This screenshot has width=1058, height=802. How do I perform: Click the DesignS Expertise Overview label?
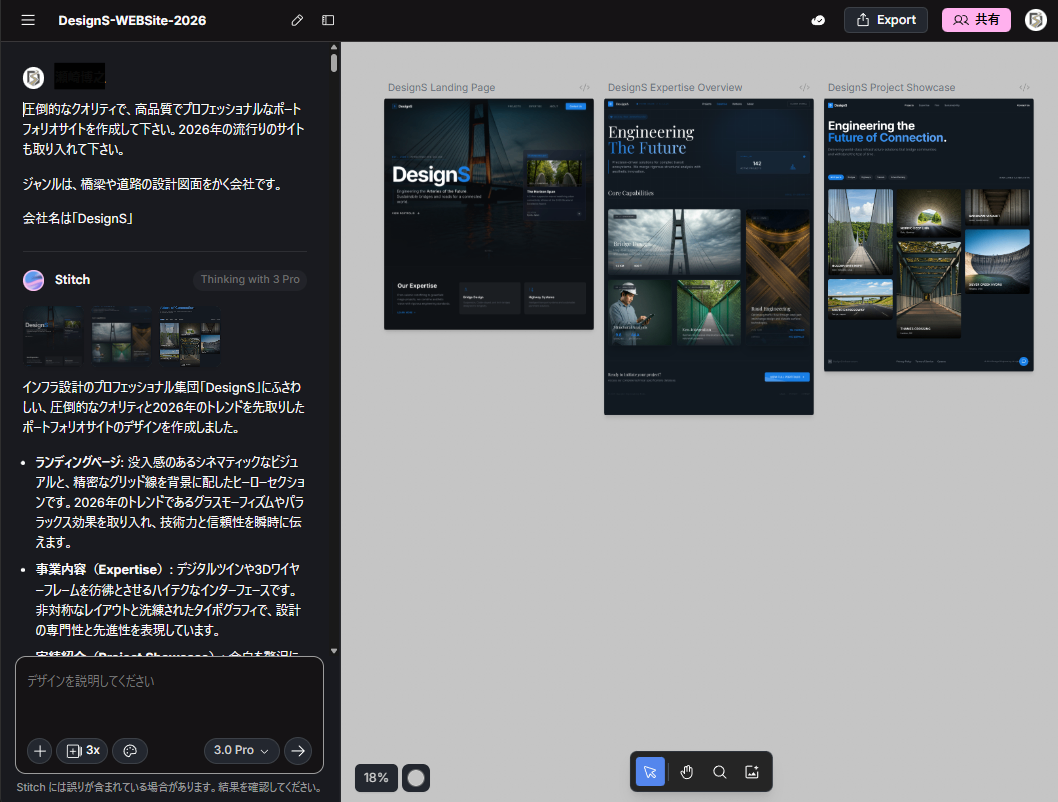coord(675,88)
